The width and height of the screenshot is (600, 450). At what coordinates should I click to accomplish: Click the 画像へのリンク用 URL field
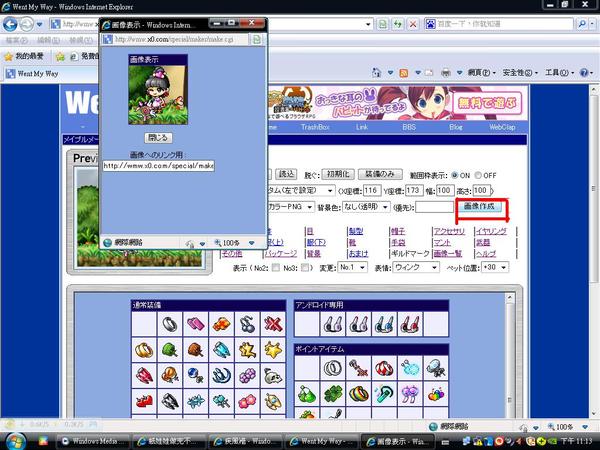click(158, 166)
